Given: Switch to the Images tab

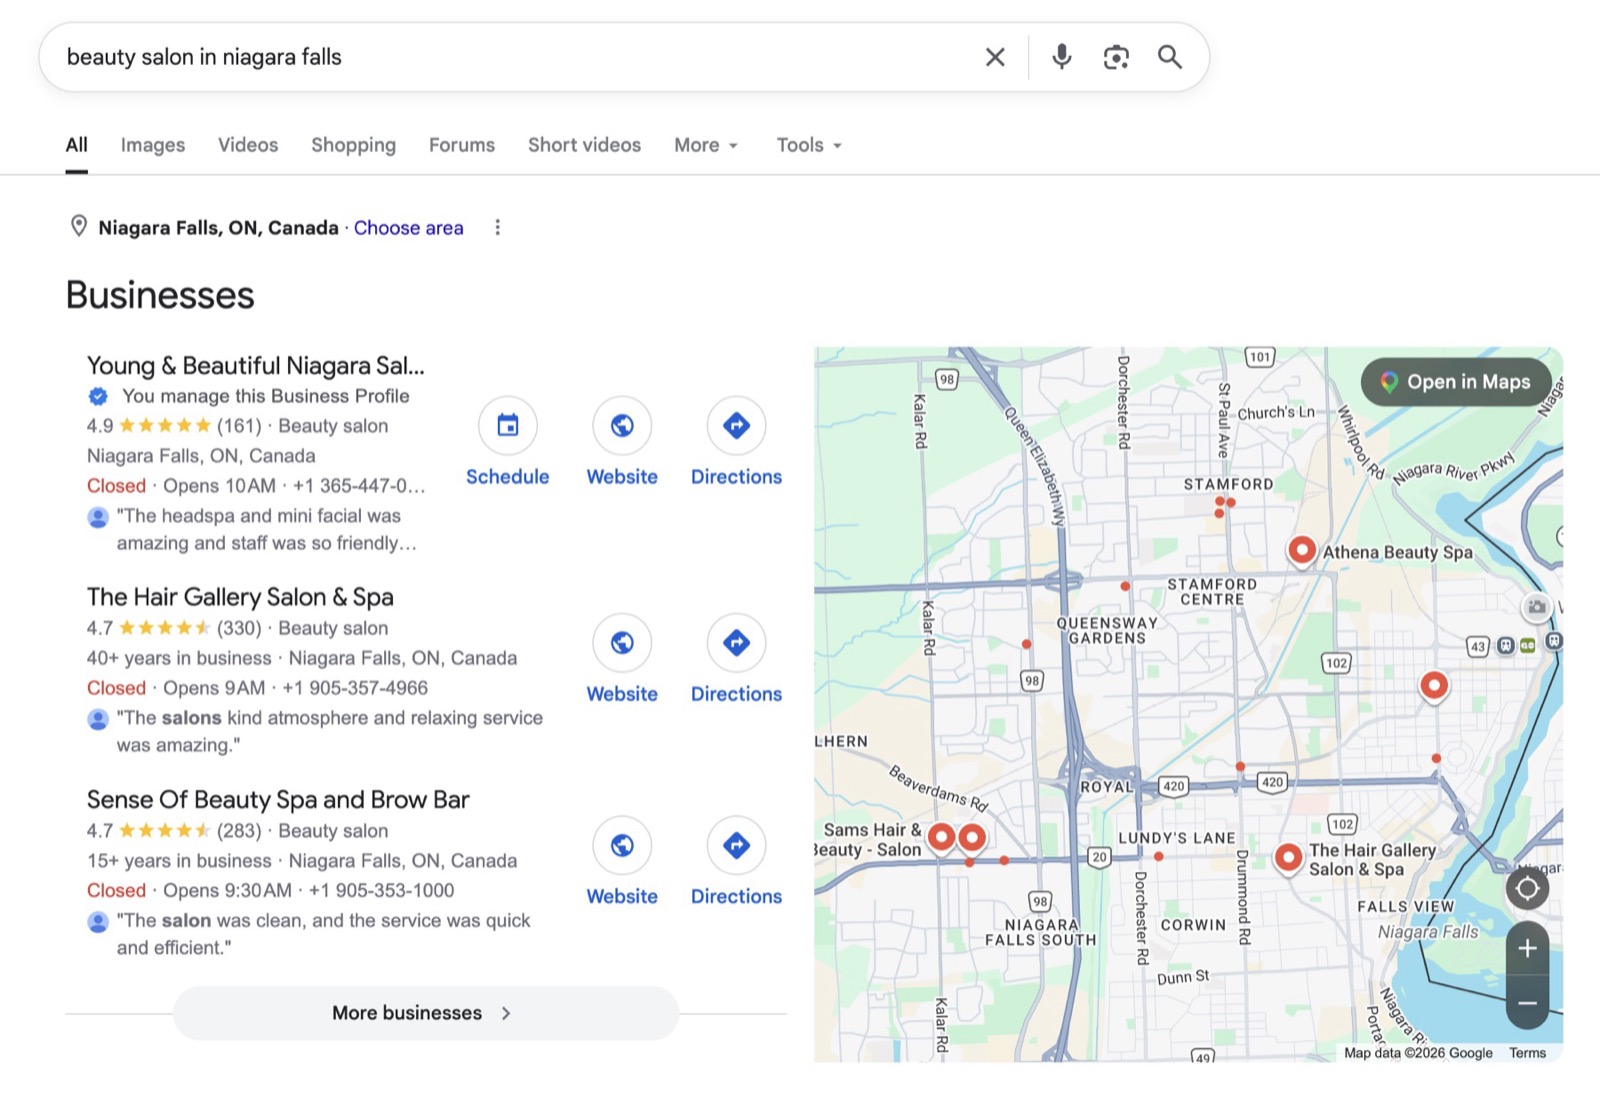Looking at the screenshot, I should pyautogui.click(x=153, y=145).
